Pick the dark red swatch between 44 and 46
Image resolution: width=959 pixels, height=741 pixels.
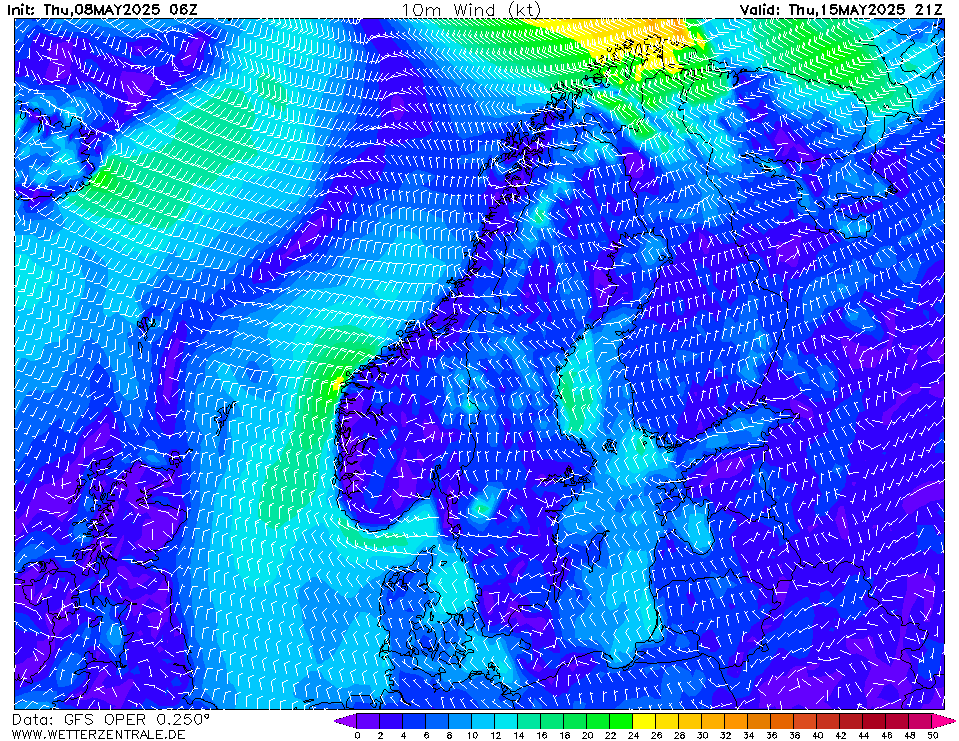pyautogui.click(x=874, y=721)
